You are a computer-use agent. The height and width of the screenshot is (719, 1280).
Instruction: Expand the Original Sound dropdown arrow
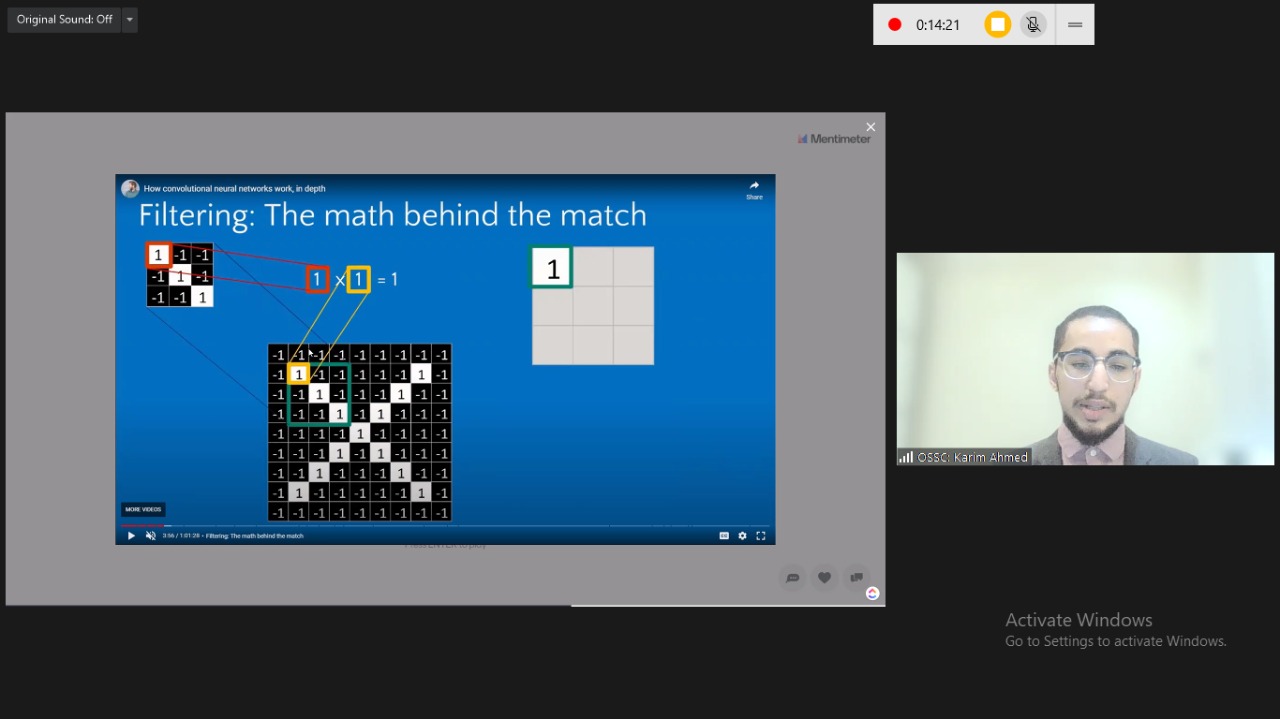[129, 20]
